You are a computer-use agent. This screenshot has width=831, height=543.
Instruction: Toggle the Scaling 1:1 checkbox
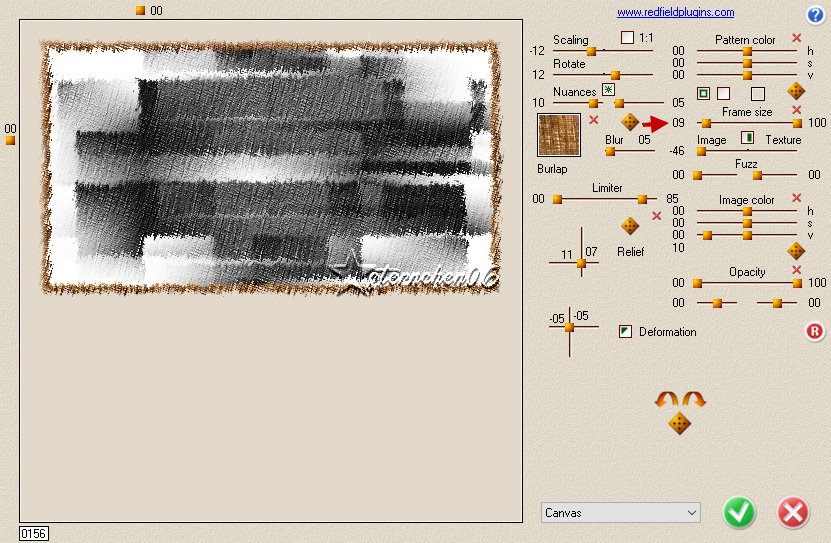tap(628, 39)
